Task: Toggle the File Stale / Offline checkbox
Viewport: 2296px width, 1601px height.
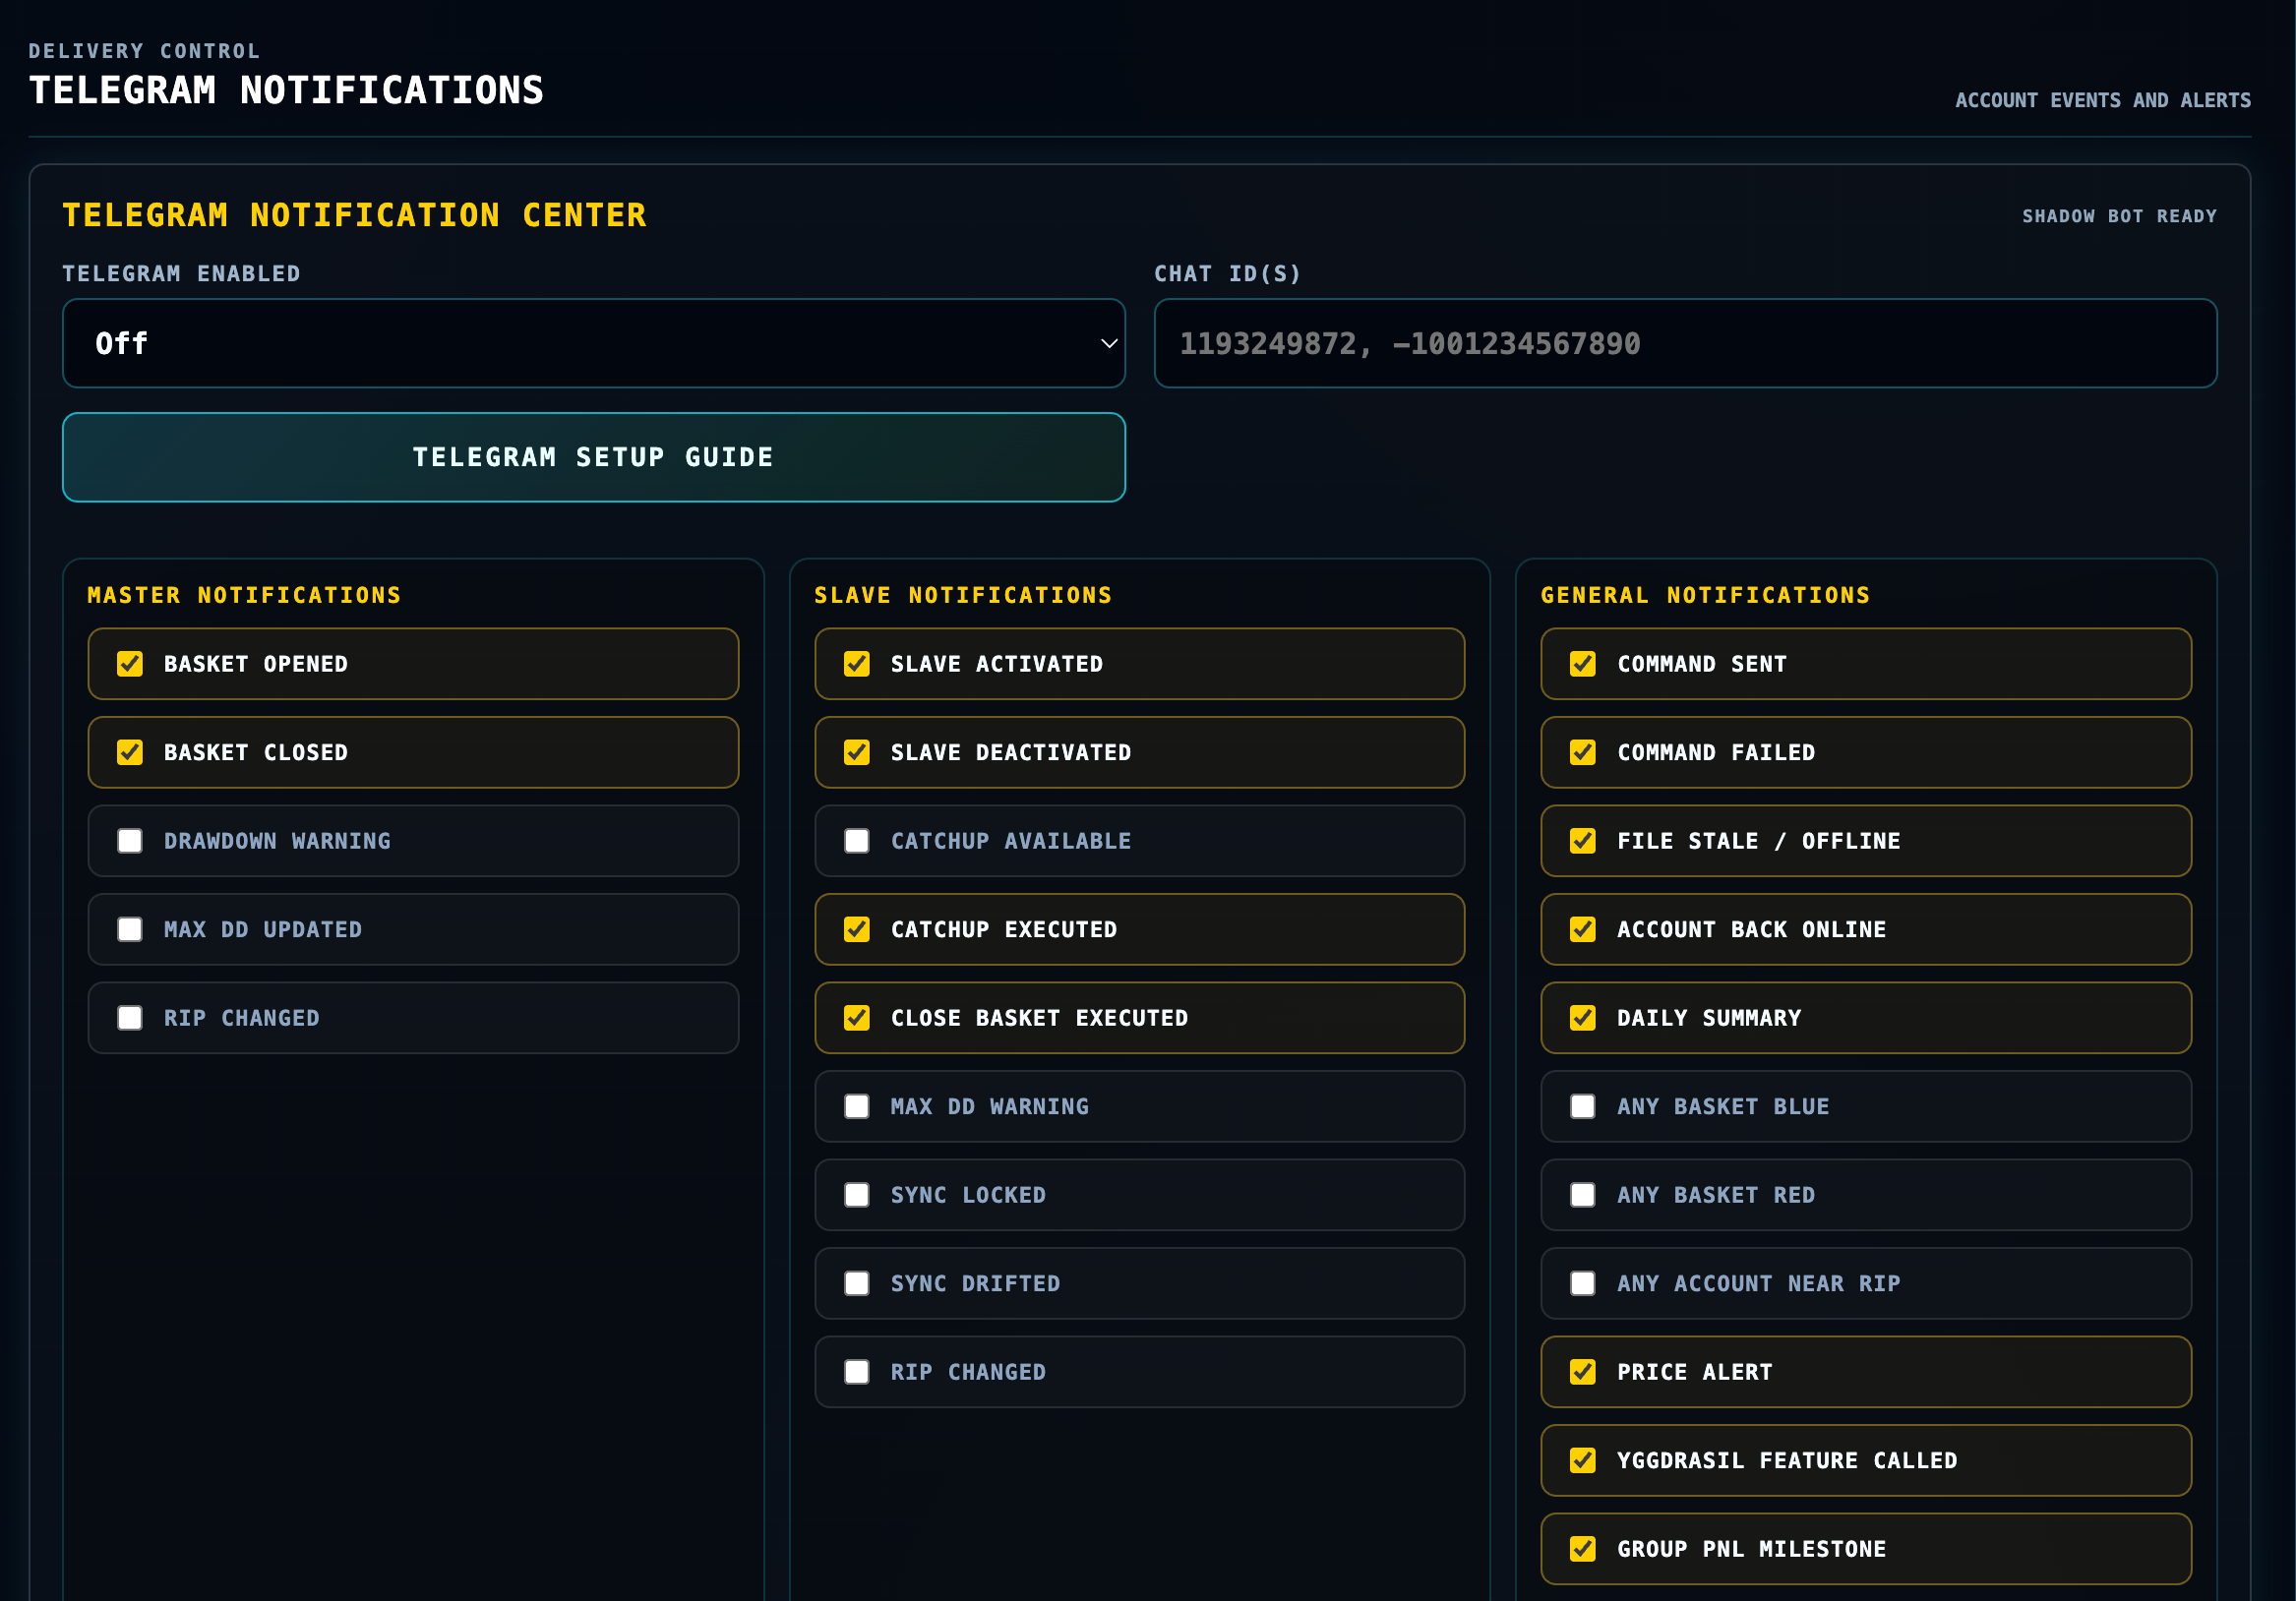Action: [1583, 841]
